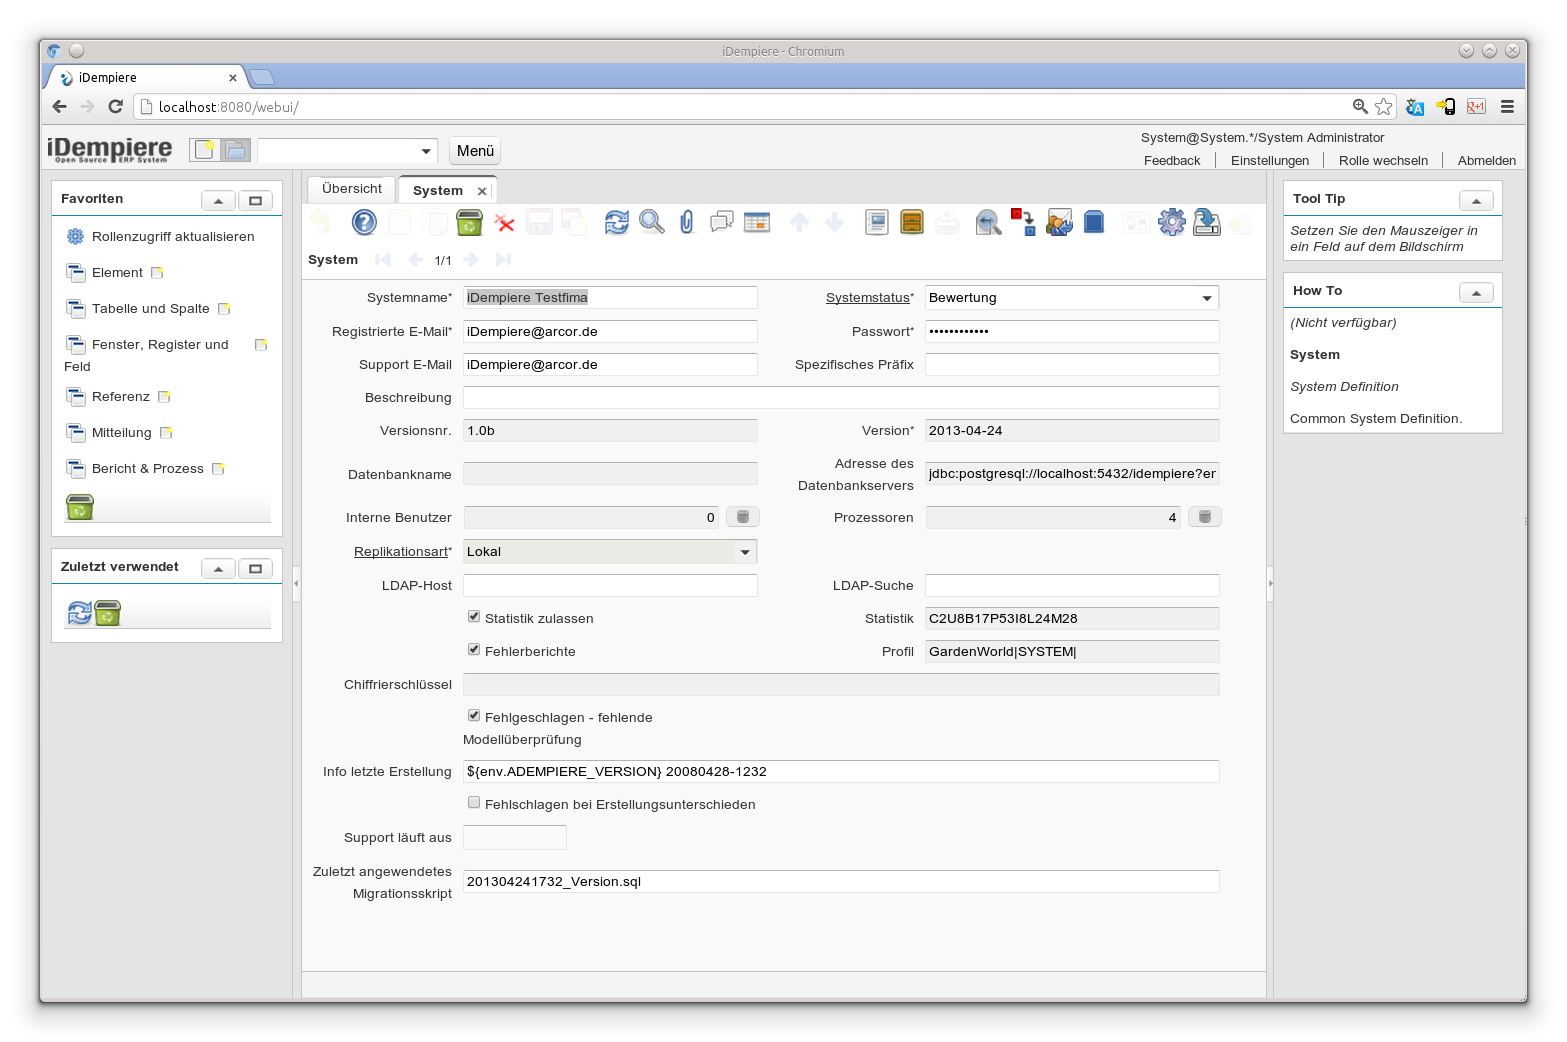Click Abmelden to log out
The height and width of the screenshot is (1042, 1567).
pyautogui.click(x=1487, y=160)
